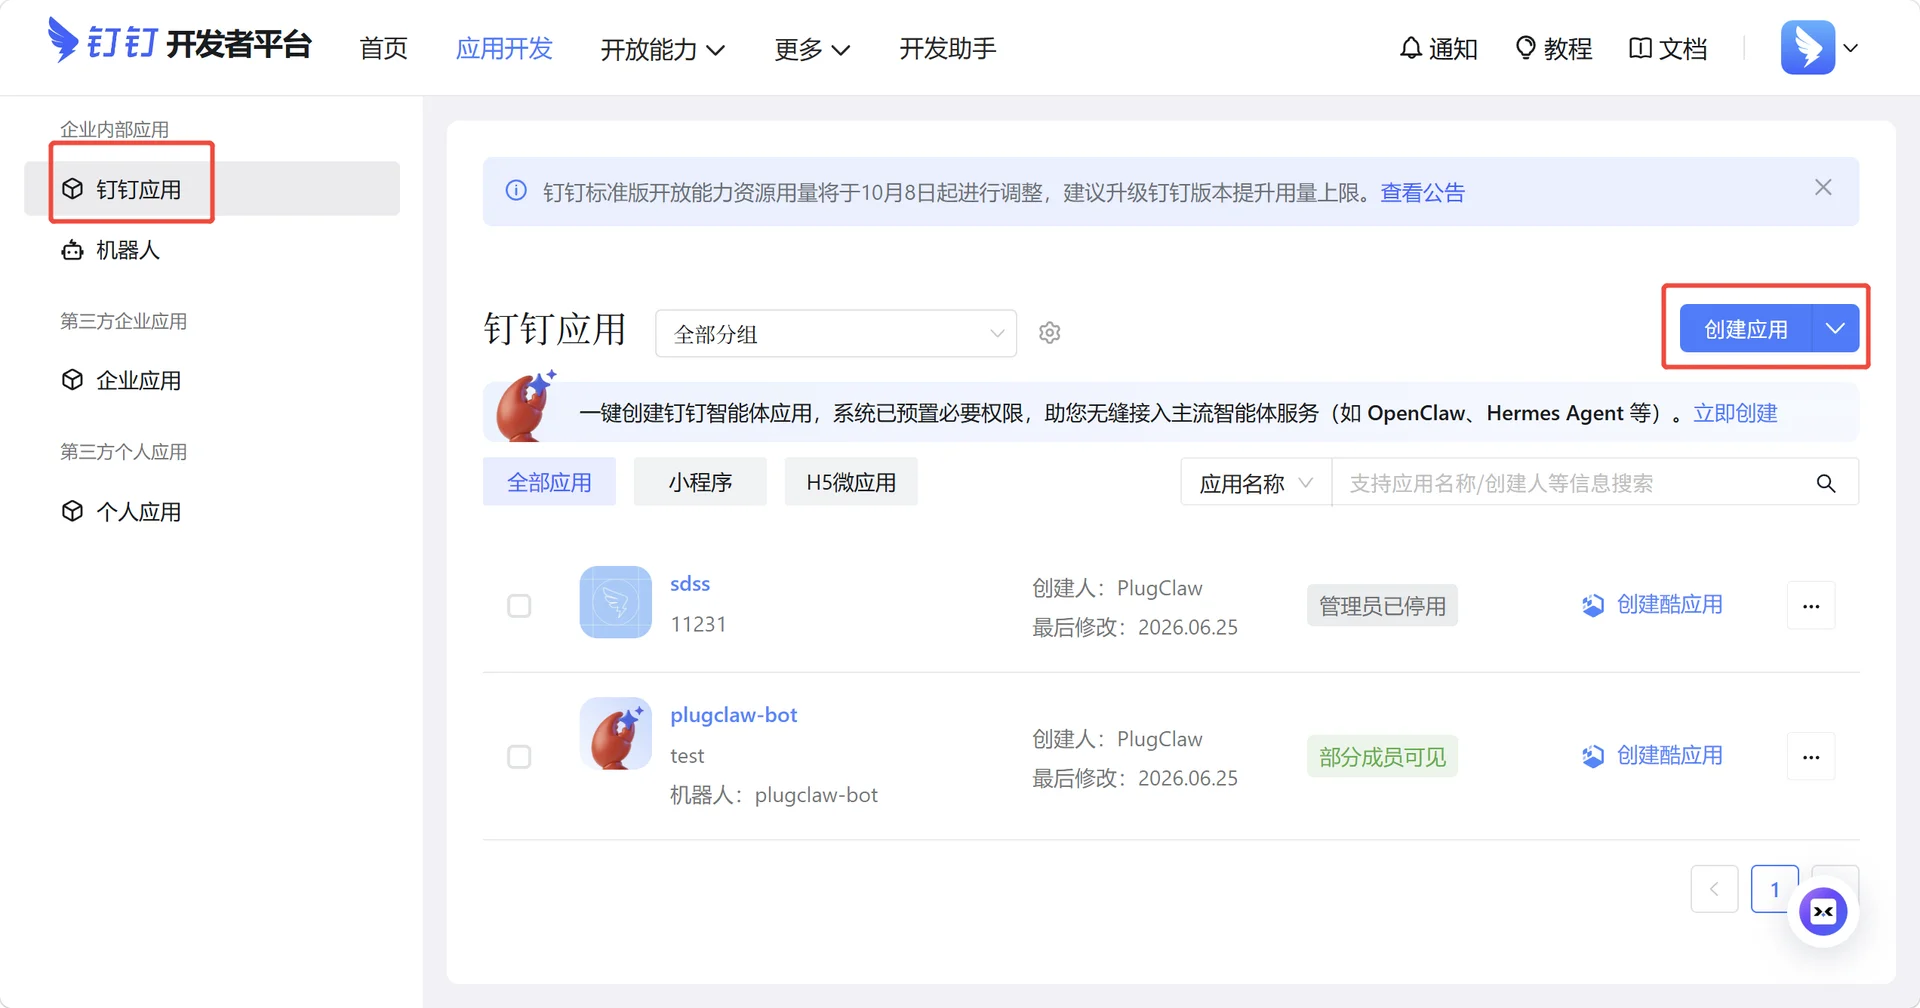The width and height of the screenshot is (1920, 1008).
Task: Switch to the H5微应用 tab
Action: coord(851,482)
